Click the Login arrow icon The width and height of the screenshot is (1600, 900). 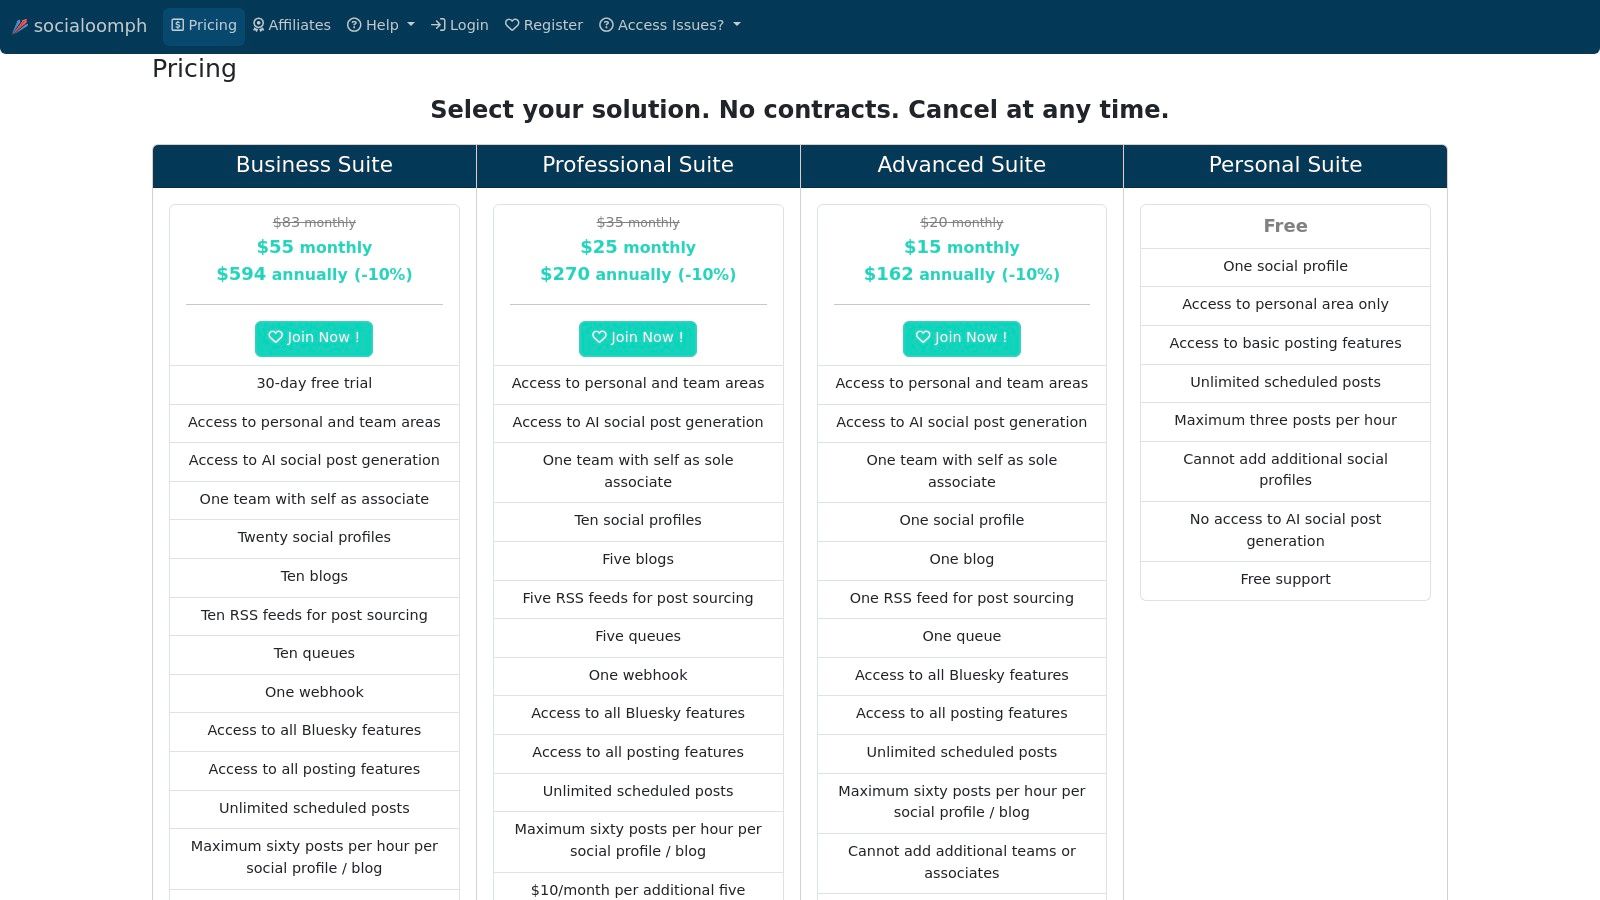pyautogui.click(x=438, y=25)
